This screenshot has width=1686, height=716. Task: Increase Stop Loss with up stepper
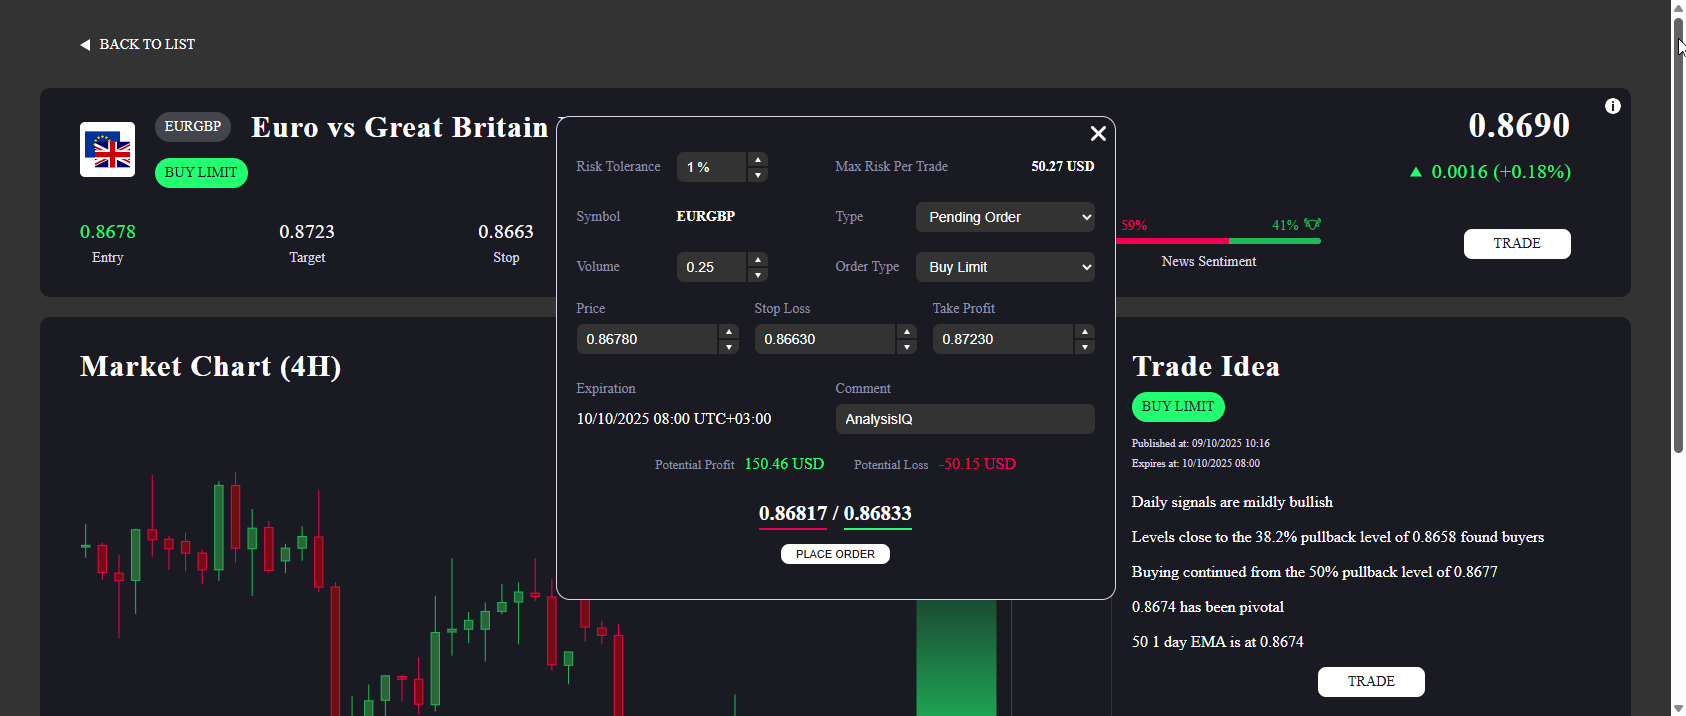click(x=907, y=332)
